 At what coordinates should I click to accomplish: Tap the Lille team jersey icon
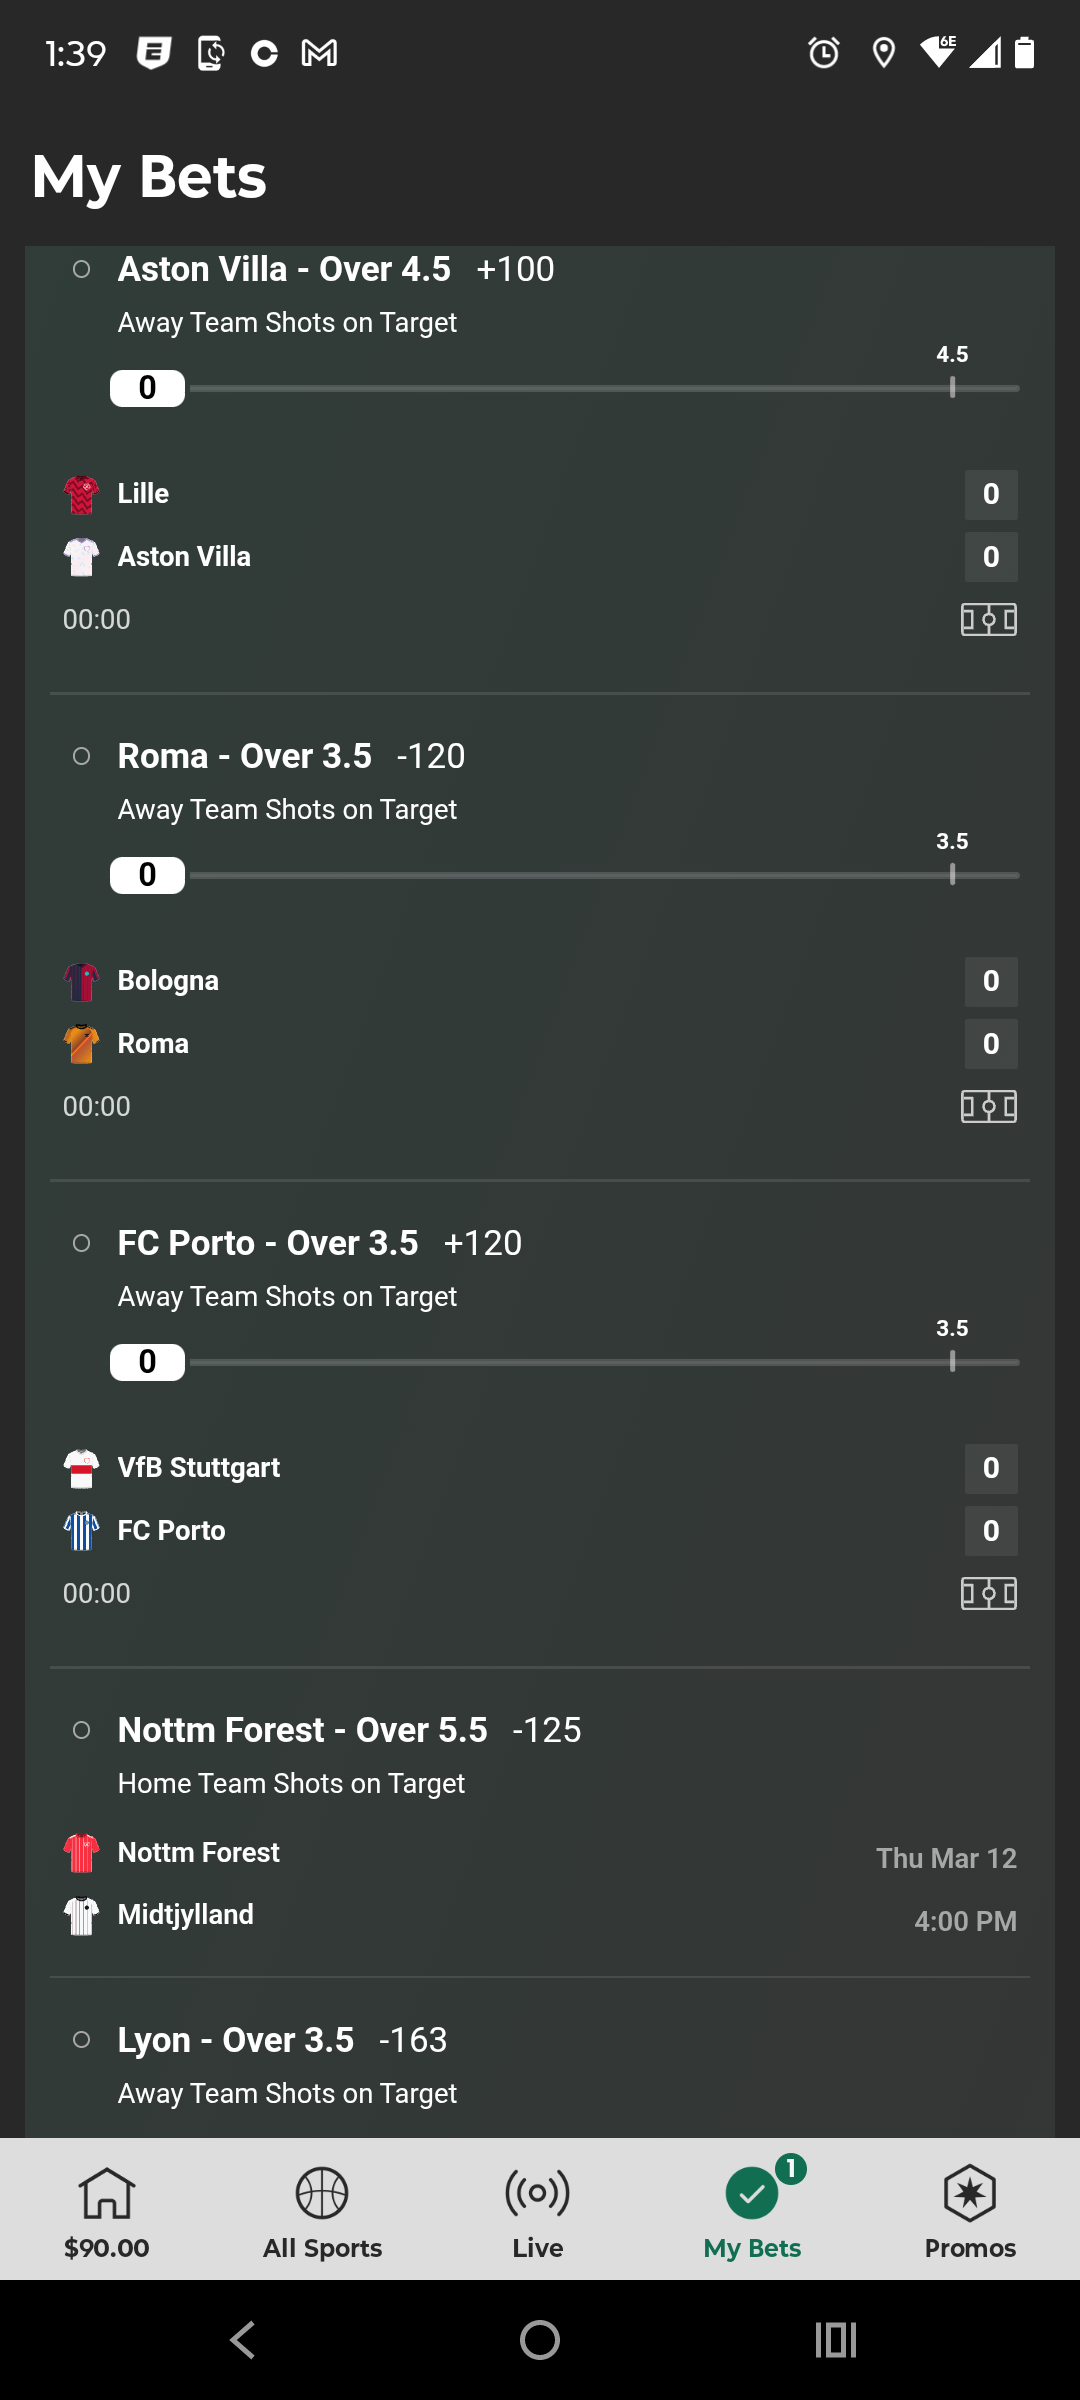[81, 495]
